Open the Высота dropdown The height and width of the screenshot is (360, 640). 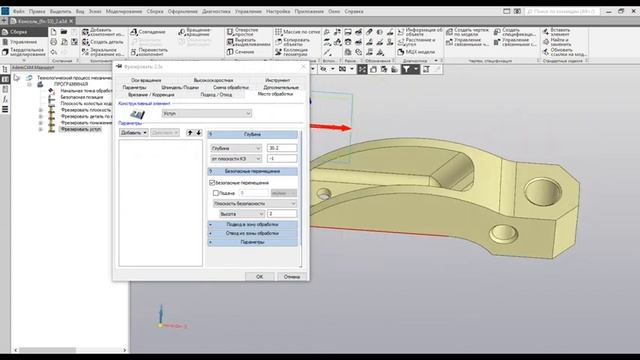[x=242, y=214]
